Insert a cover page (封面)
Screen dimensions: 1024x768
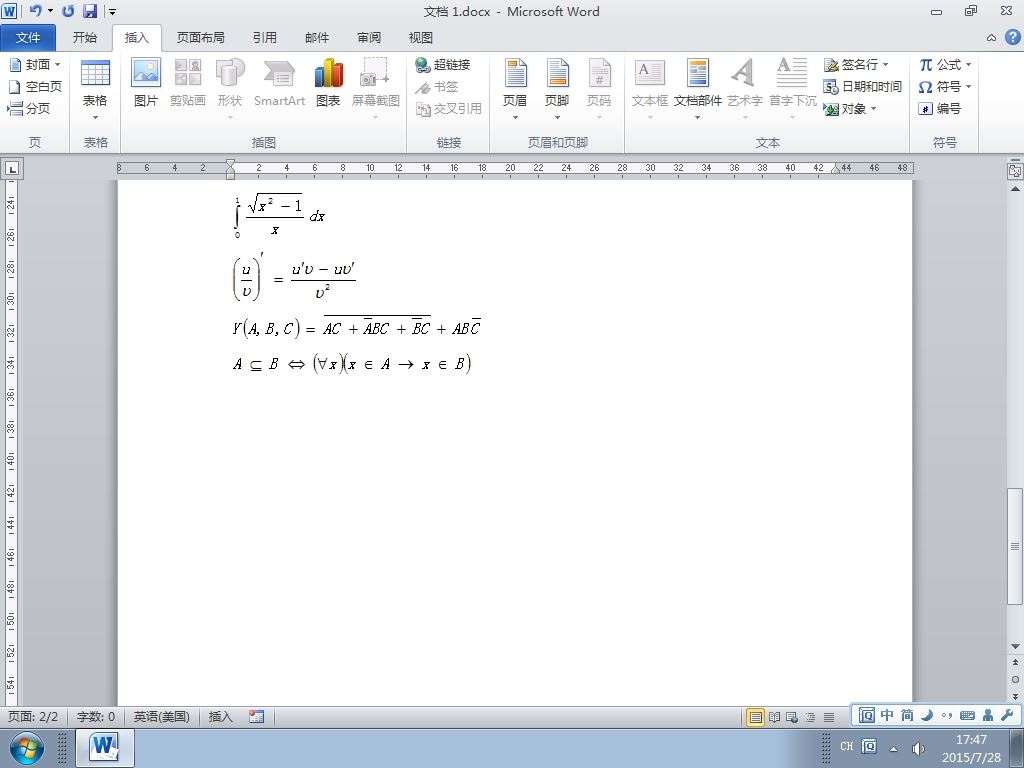[x=35, y=65]
